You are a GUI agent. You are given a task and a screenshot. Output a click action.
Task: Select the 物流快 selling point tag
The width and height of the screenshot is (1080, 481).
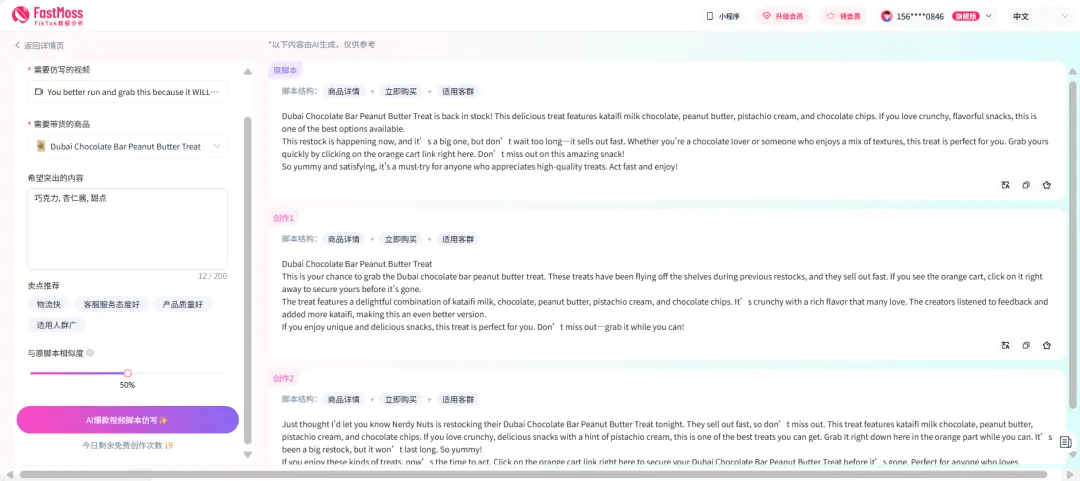pos(49,304)
